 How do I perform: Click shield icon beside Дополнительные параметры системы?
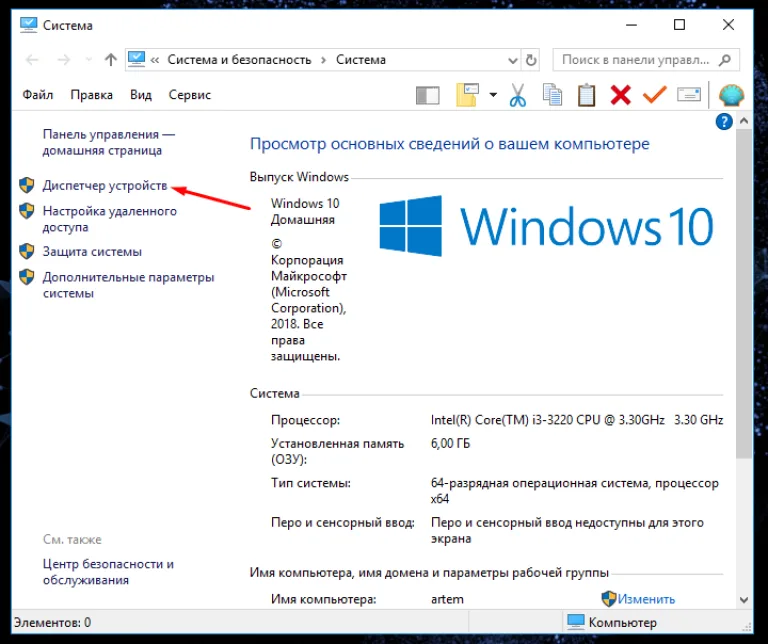coord(26,277)
